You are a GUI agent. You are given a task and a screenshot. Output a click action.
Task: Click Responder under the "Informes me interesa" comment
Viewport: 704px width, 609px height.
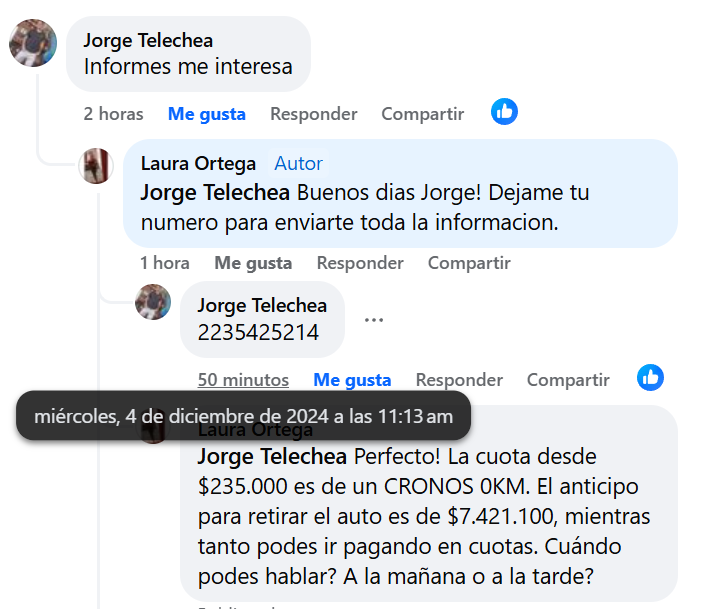click(313, 114)
